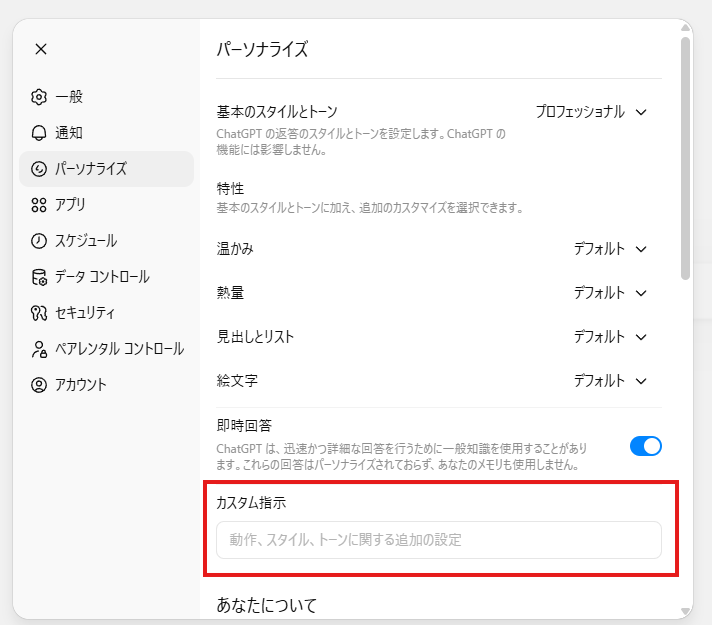Click into the カスタム指示 input field
712x625 pixels.
439,540
